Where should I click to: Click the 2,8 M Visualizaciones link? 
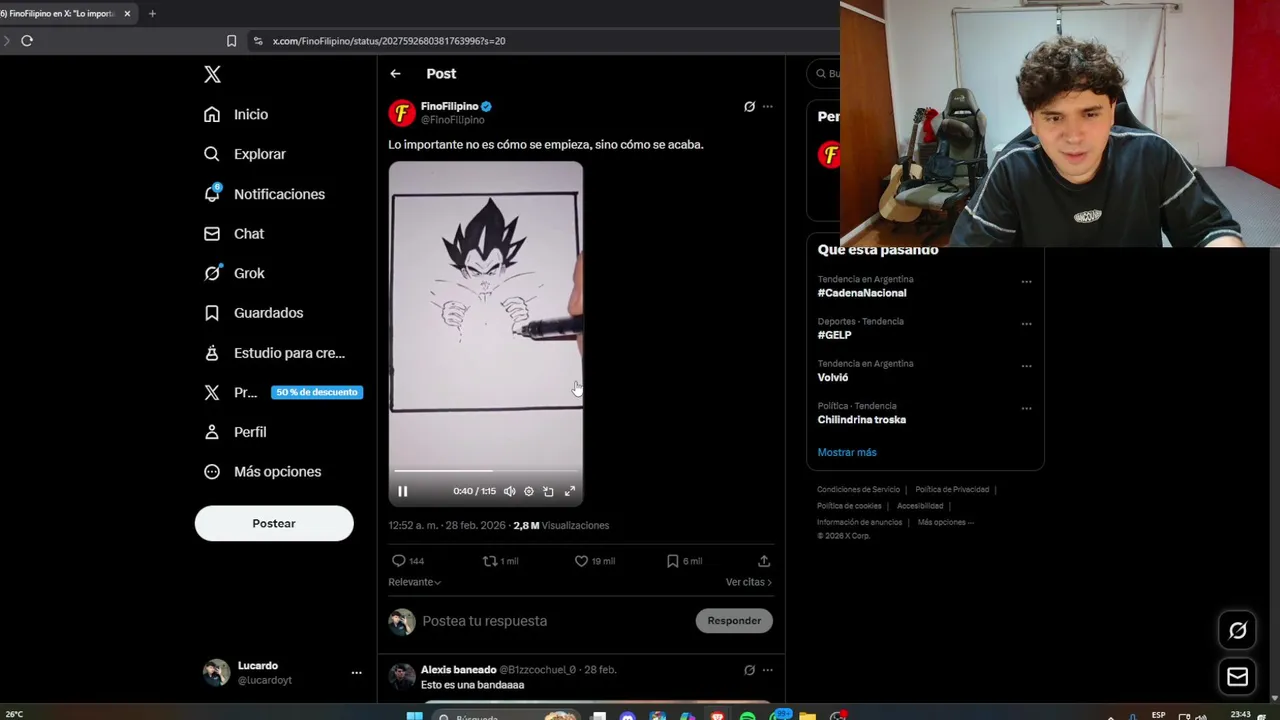(x=561, y=525)
